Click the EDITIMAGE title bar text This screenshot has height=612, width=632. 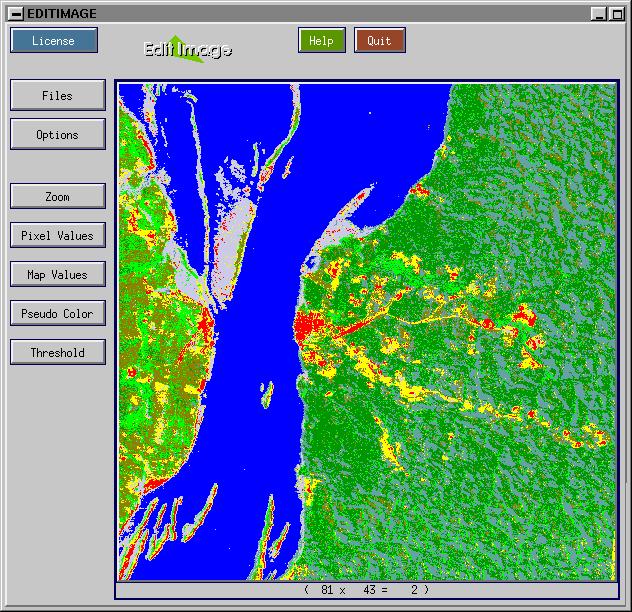(62, 14)
